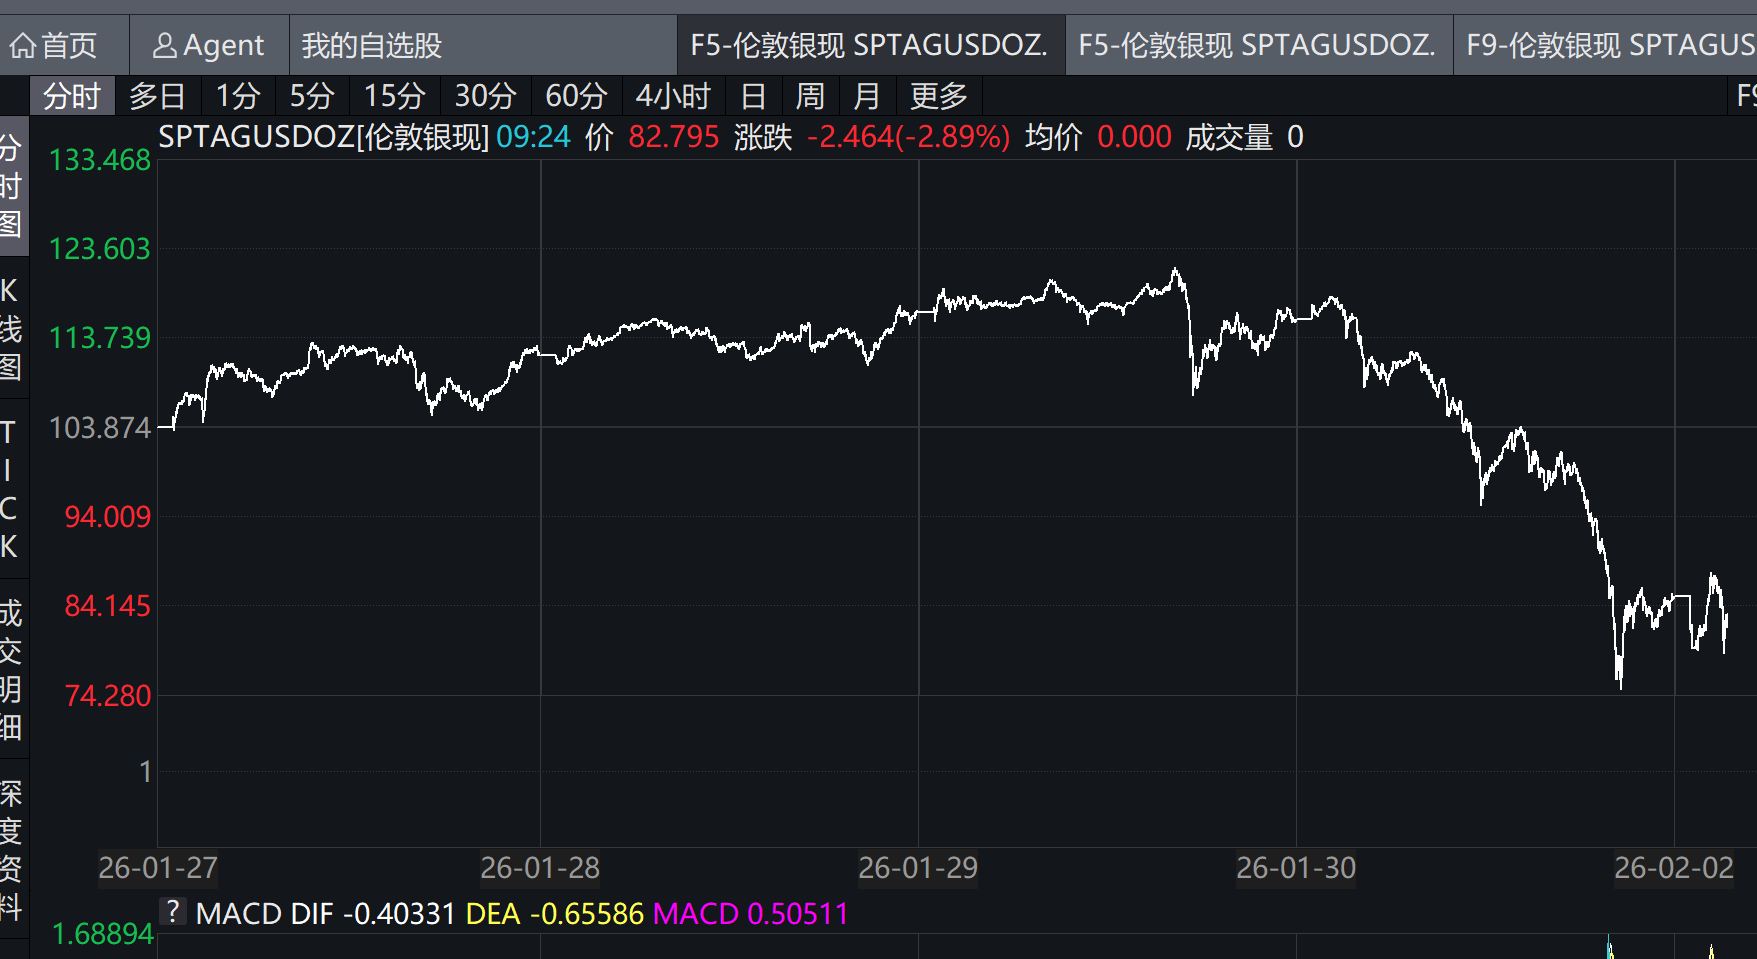Choose the 60分 chart period
The image size is (1757, 959).
(576, 97)
